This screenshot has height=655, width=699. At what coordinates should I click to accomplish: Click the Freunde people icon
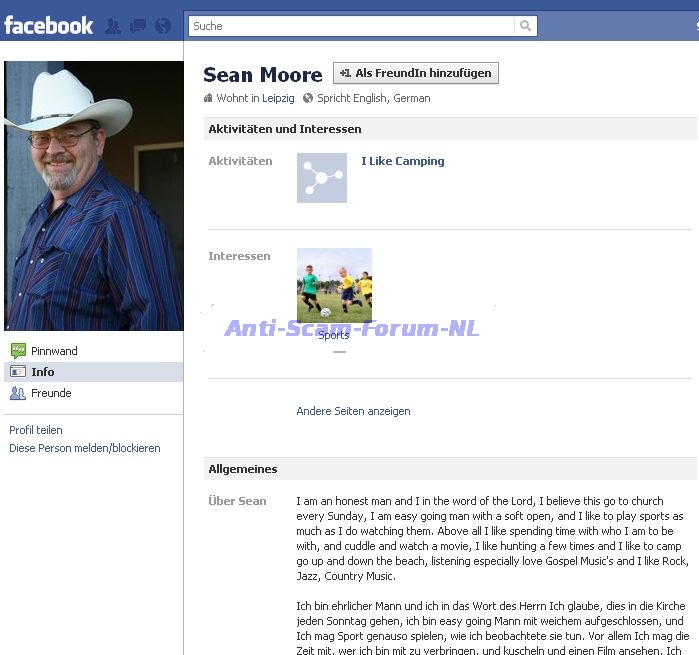pyautogui.click(x=18, y=393)
